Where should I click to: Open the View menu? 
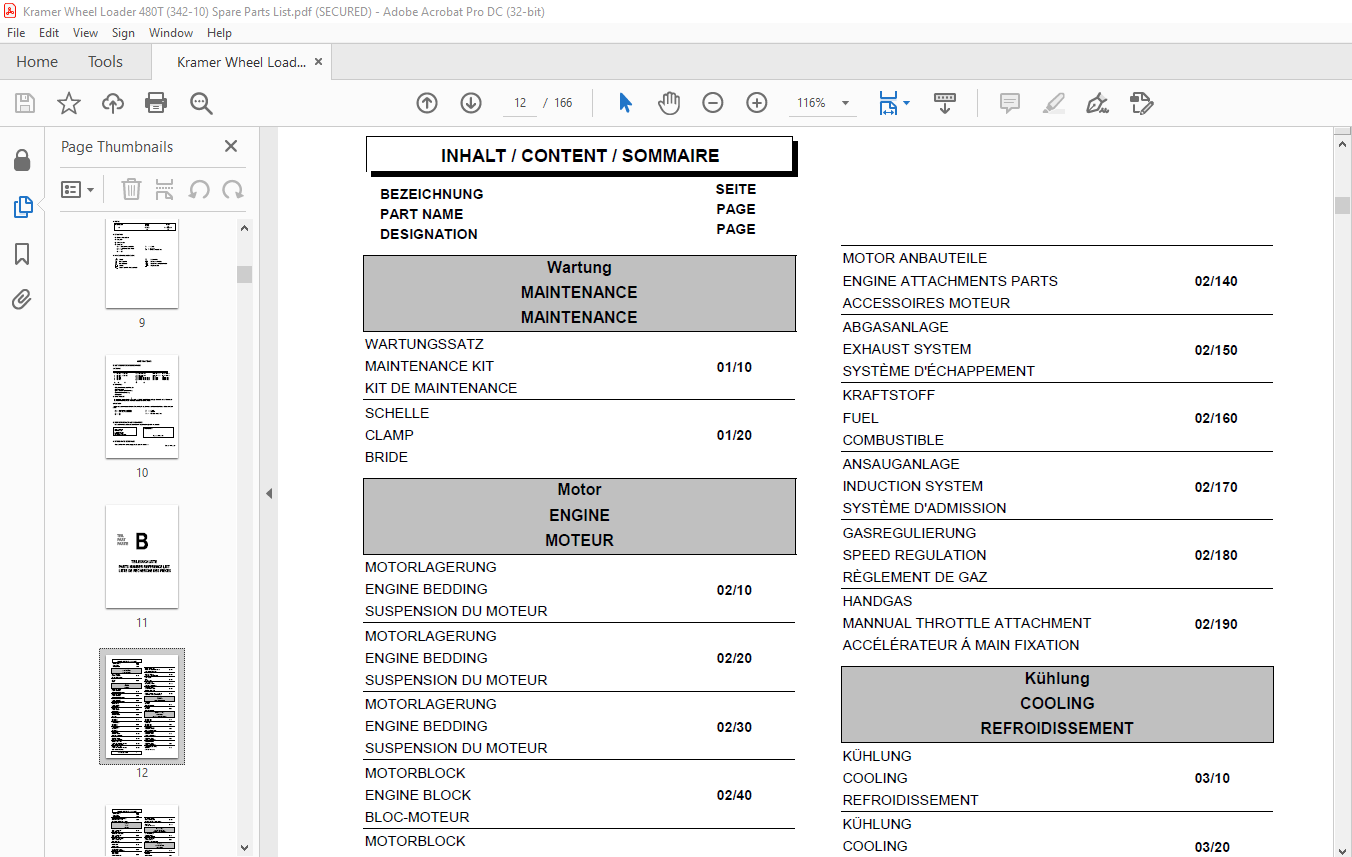(x=85, y=33)
